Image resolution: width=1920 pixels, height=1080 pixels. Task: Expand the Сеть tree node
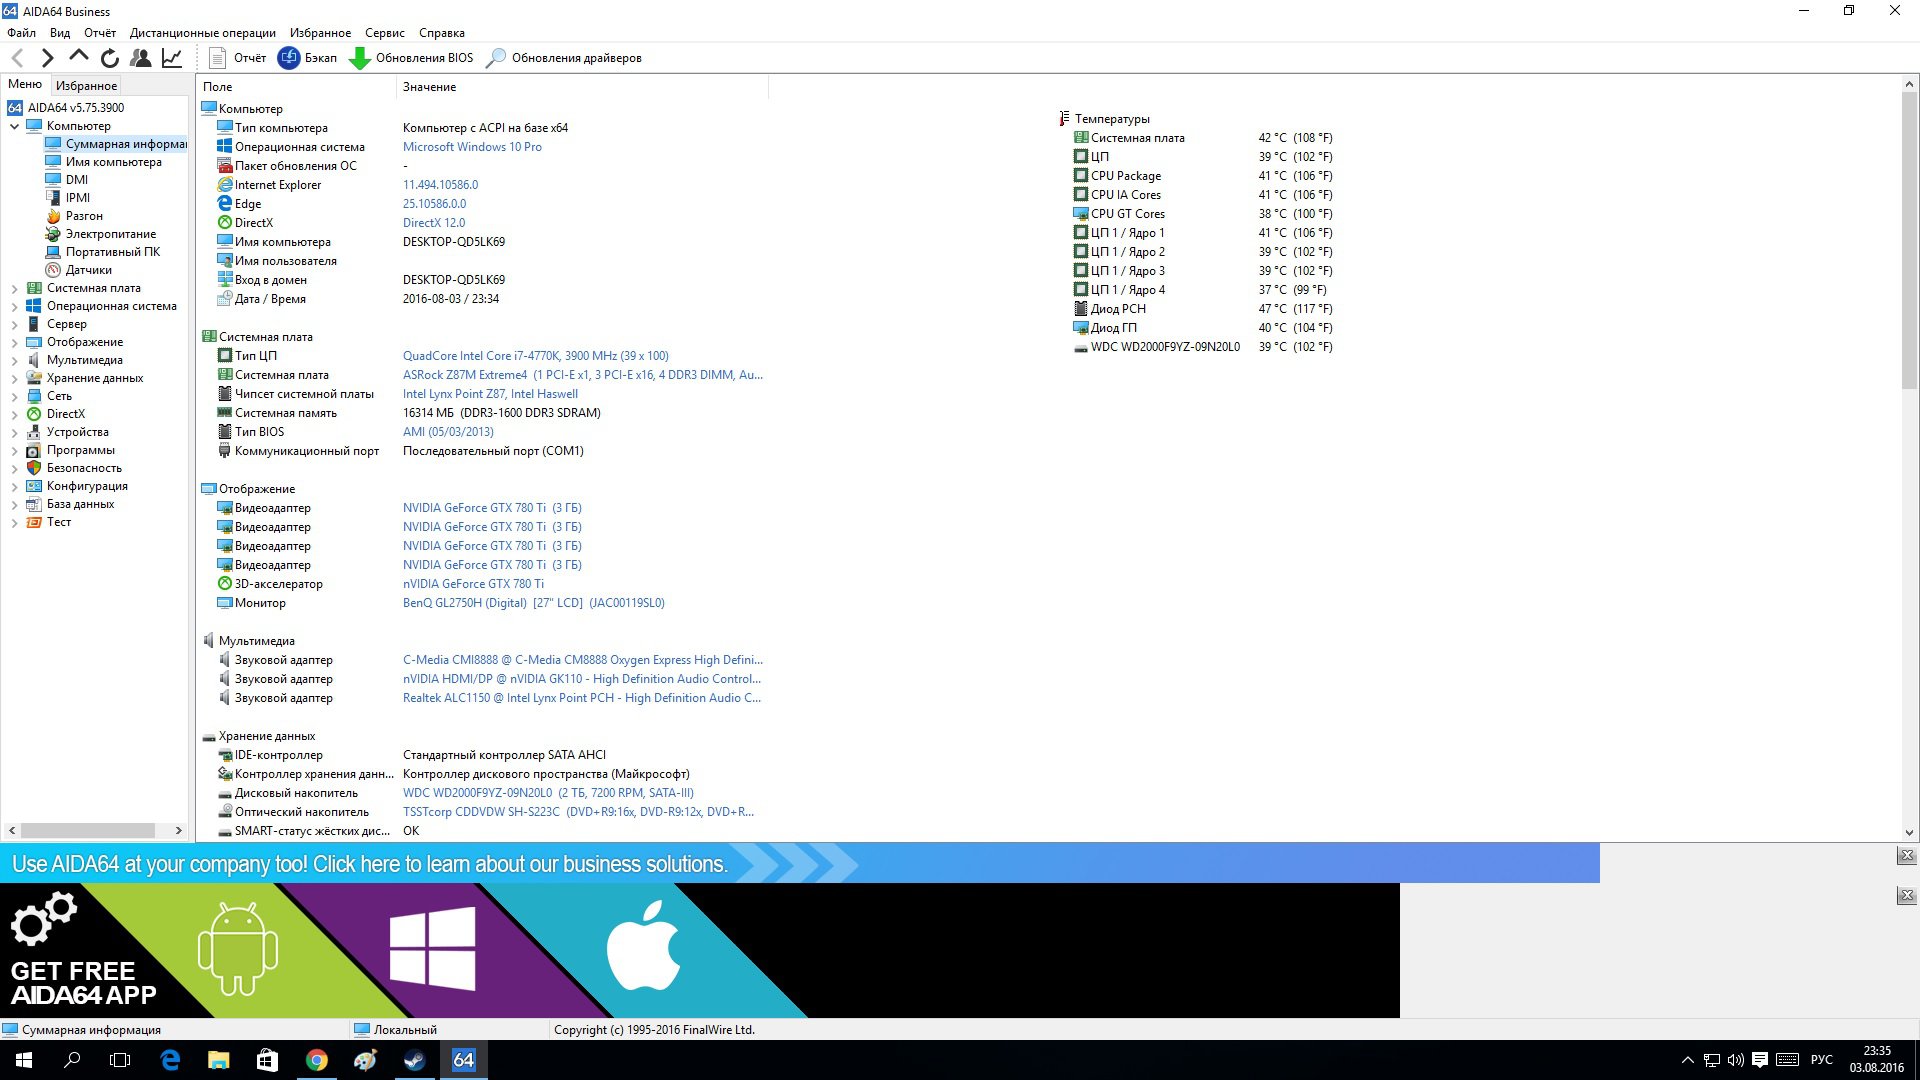pos(14,396)
